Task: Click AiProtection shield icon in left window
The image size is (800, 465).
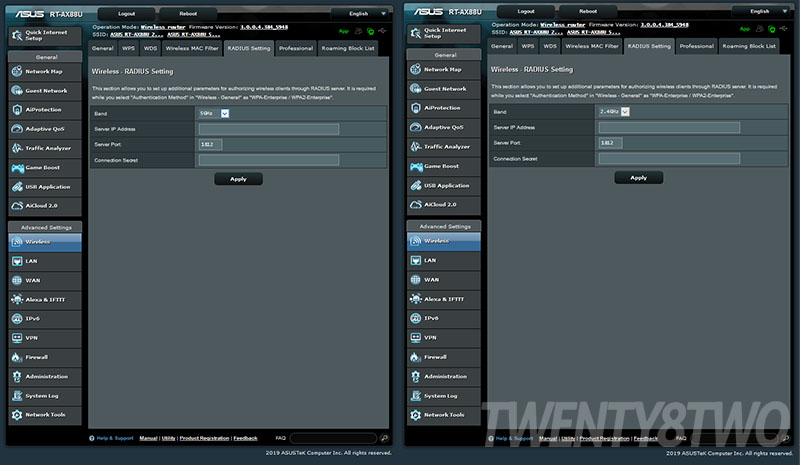Action: pos(17,110)
